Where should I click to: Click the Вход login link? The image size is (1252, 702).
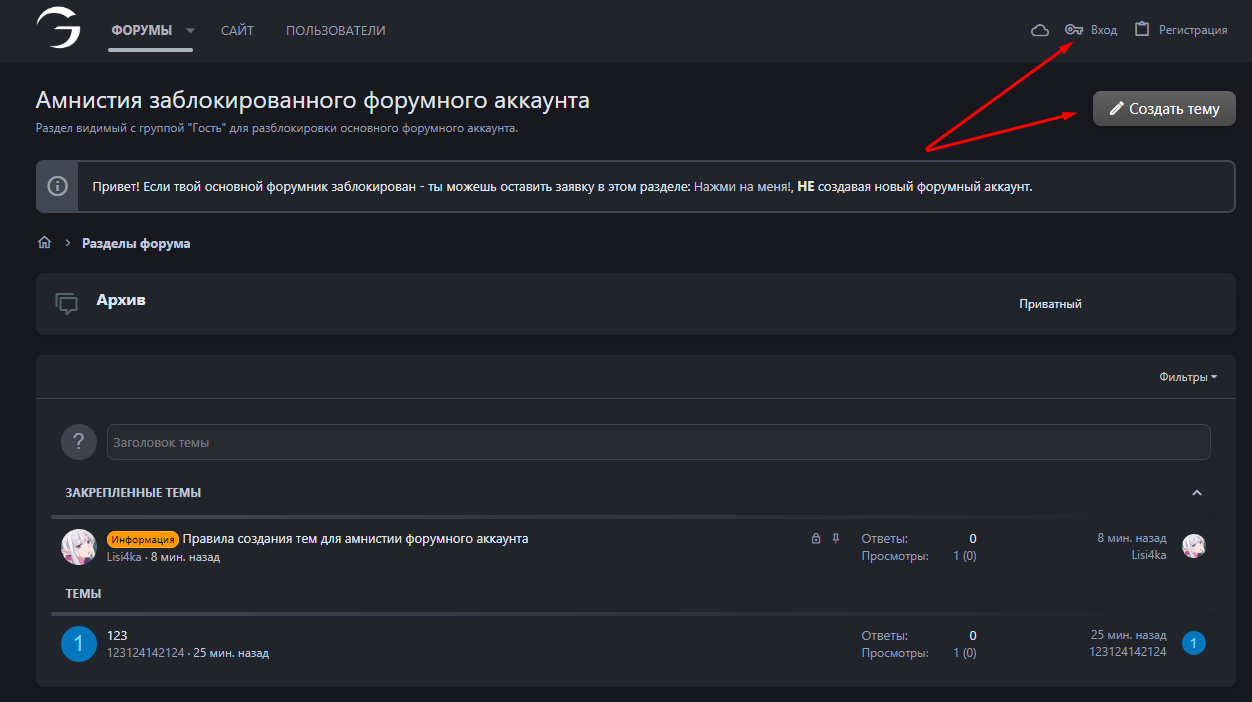(x=1092, y=30)
